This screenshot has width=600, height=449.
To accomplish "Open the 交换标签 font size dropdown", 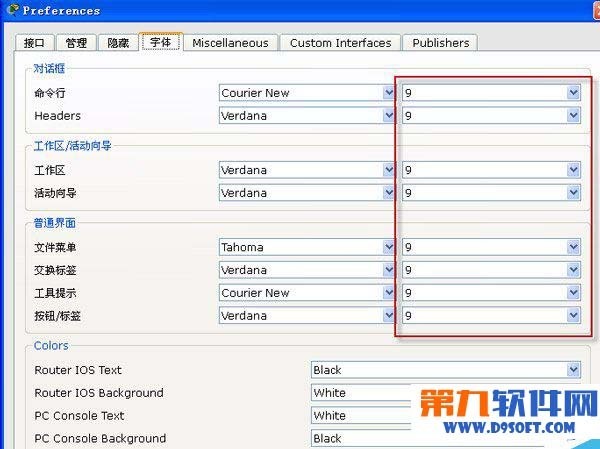I will click(x=573, y=270).
